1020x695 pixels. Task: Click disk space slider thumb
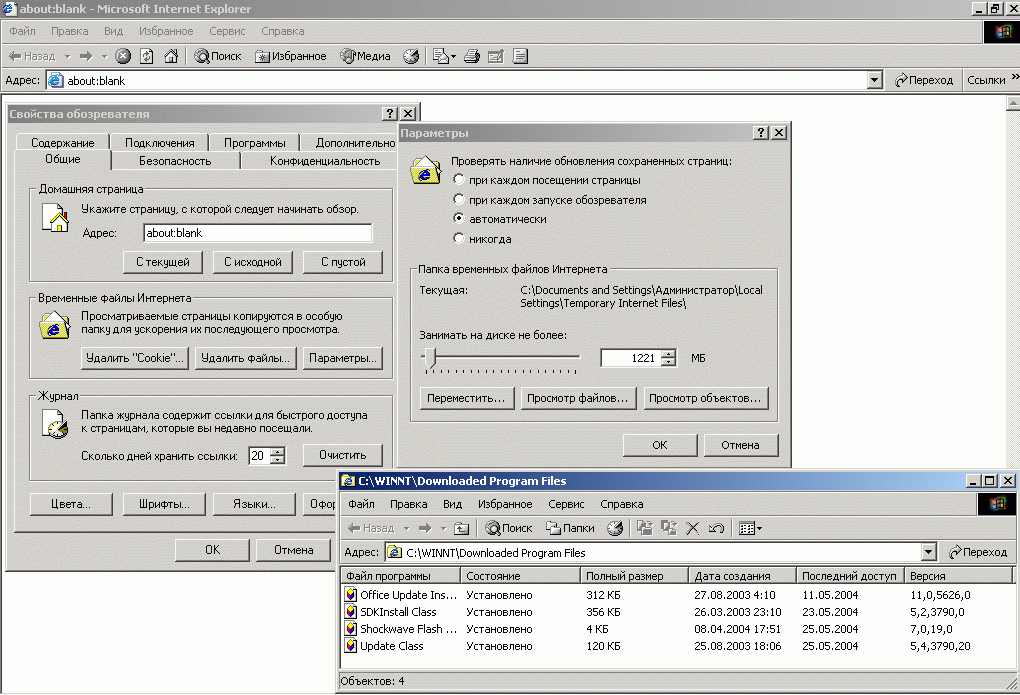click(x=430, y=357)
